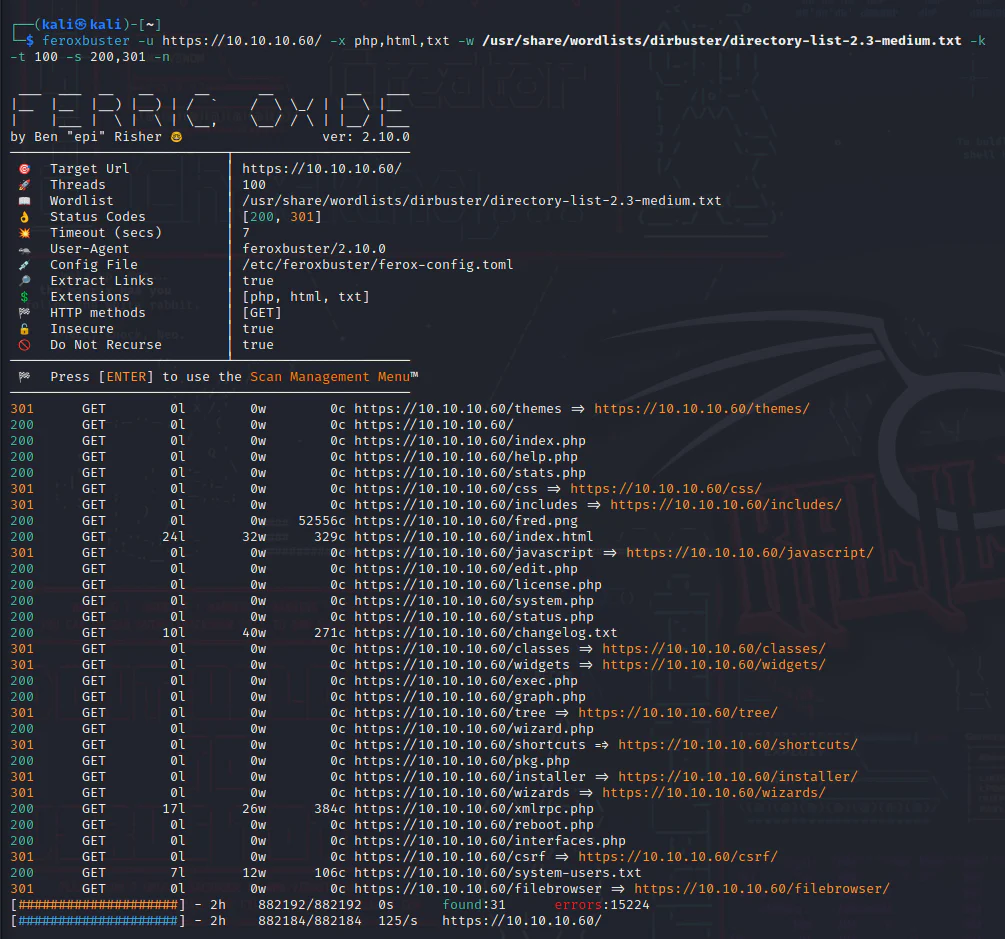
Task: Click the mouse icon beside User-Agent
Action: click(x=24, y=250)
